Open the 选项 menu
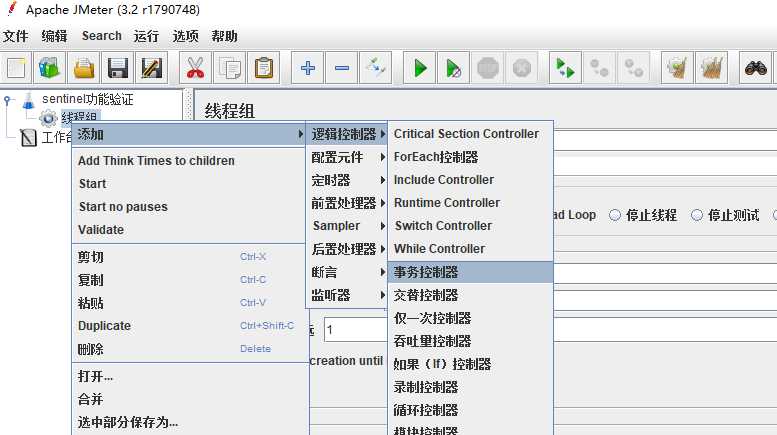This screenshot has height=435, width=777. (x=185, y=36)
